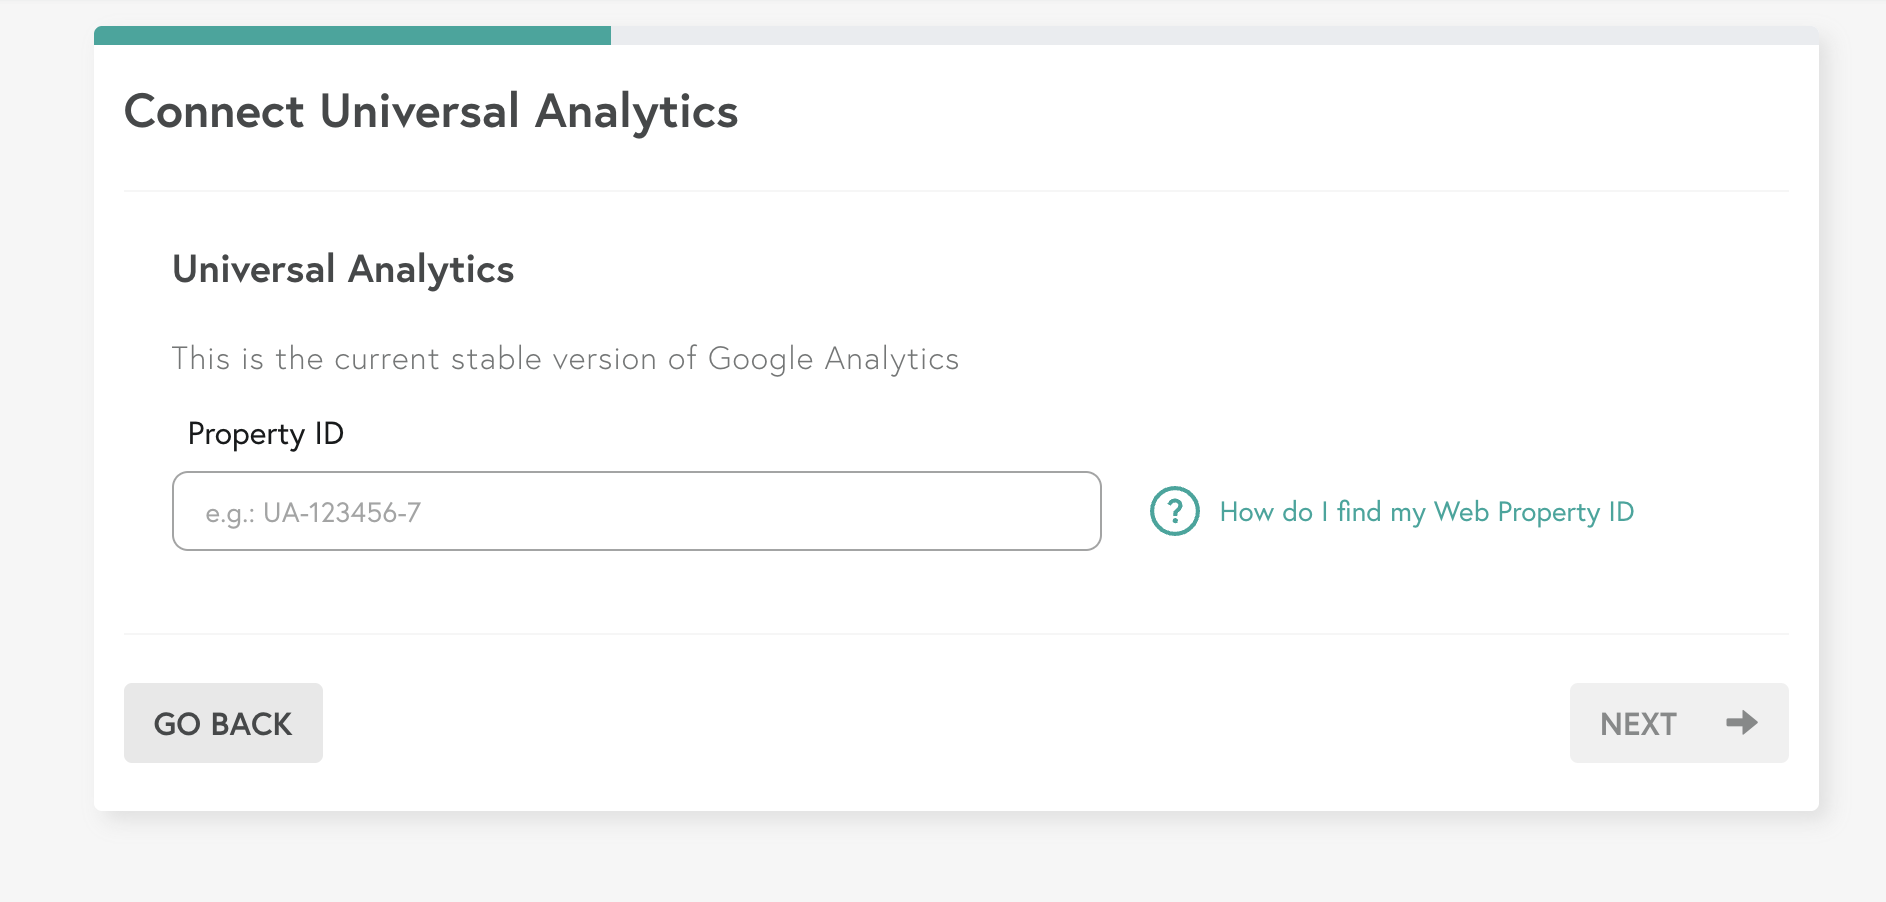The width and height of the screenshot is (1886, 902).
Task: Click the 'Property ID' field label
Action: coord(266,434)
